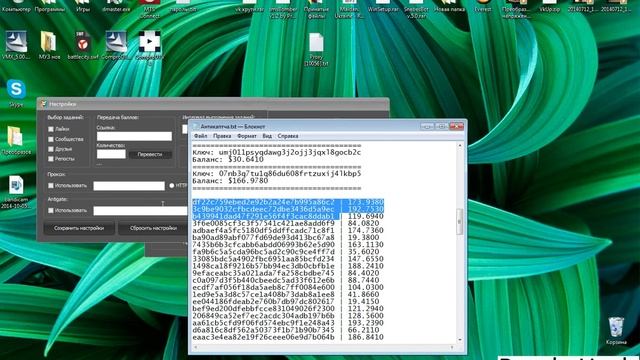Click the line "Баланс: $30.6410"
The width and height of the screenshot is (640, 360).
tap(228, 160)
